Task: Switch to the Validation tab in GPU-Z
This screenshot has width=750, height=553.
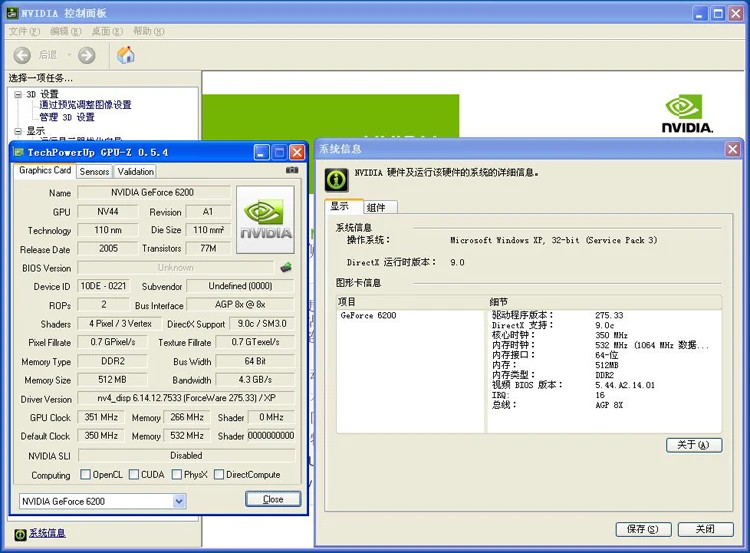Action: (135, 171)
